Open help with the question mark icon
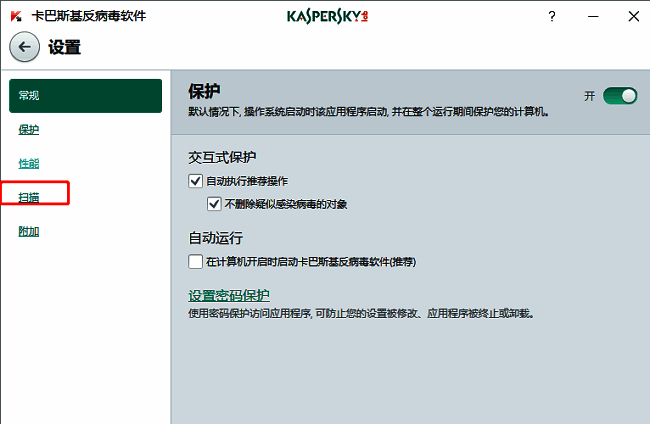The width and height of the screenshot is (650, 424). (x=551, y=16)
